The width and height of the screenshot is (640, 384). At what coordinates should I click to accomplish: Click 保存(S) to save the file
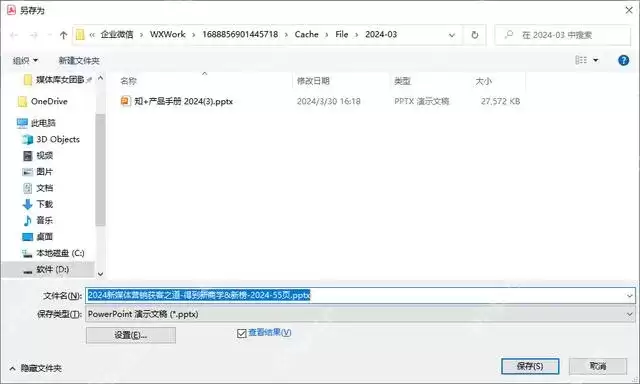[530, 366]
